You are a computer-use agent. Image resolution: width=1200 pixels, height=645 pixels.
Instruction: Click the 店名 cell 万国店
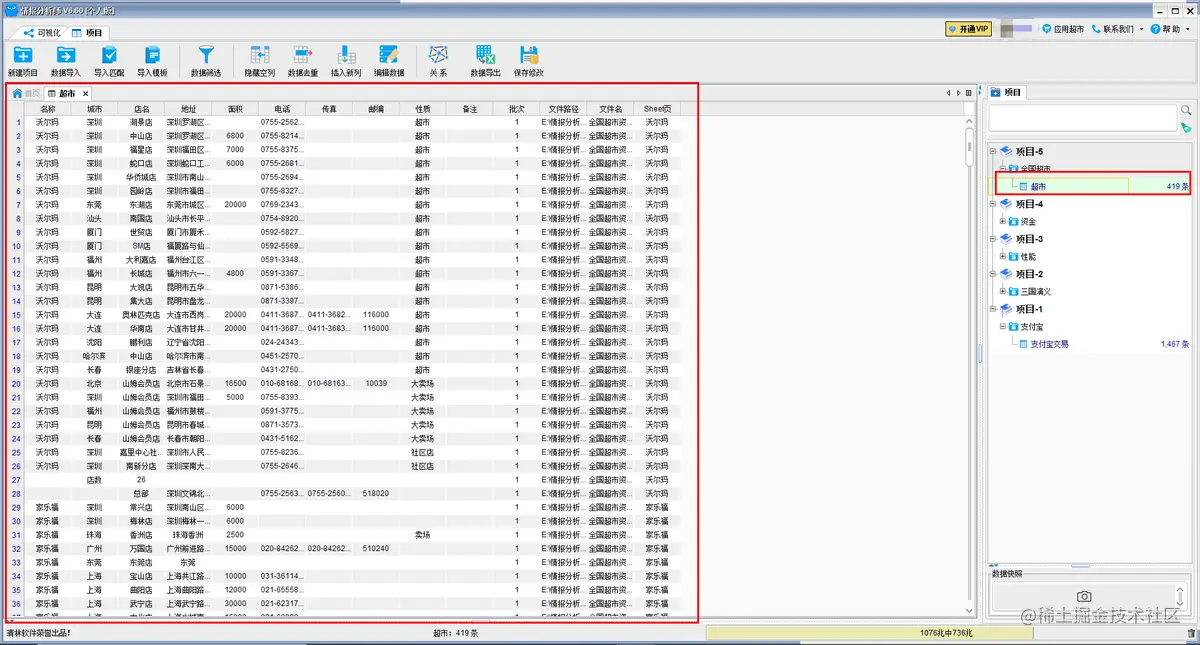(141, 549)
